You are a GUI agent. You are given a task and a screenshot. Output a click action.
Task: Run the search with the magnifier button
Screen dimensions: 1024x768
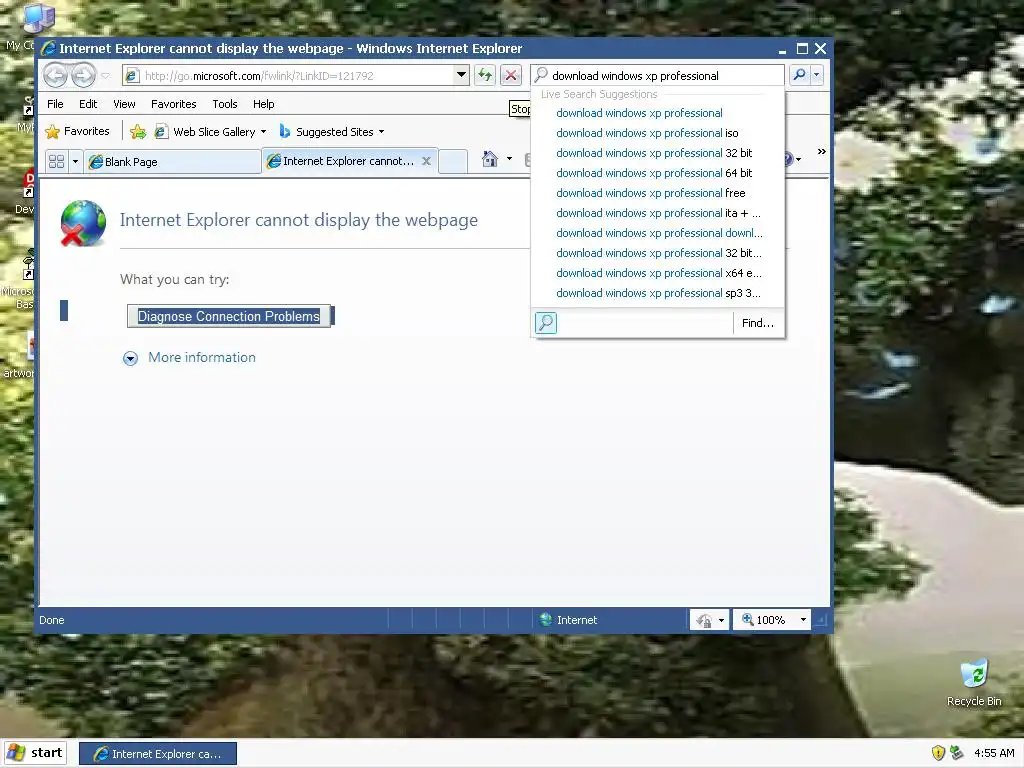click(799, 75)
